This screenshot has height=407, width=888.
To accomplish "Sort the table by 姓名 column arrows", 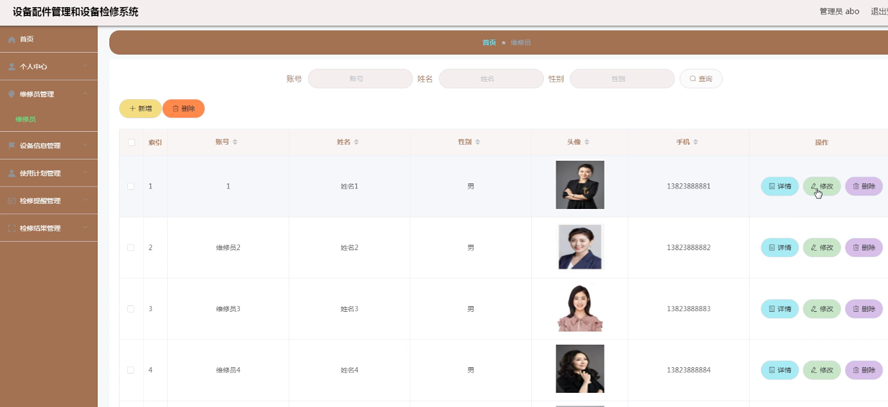I will [357, 142].
